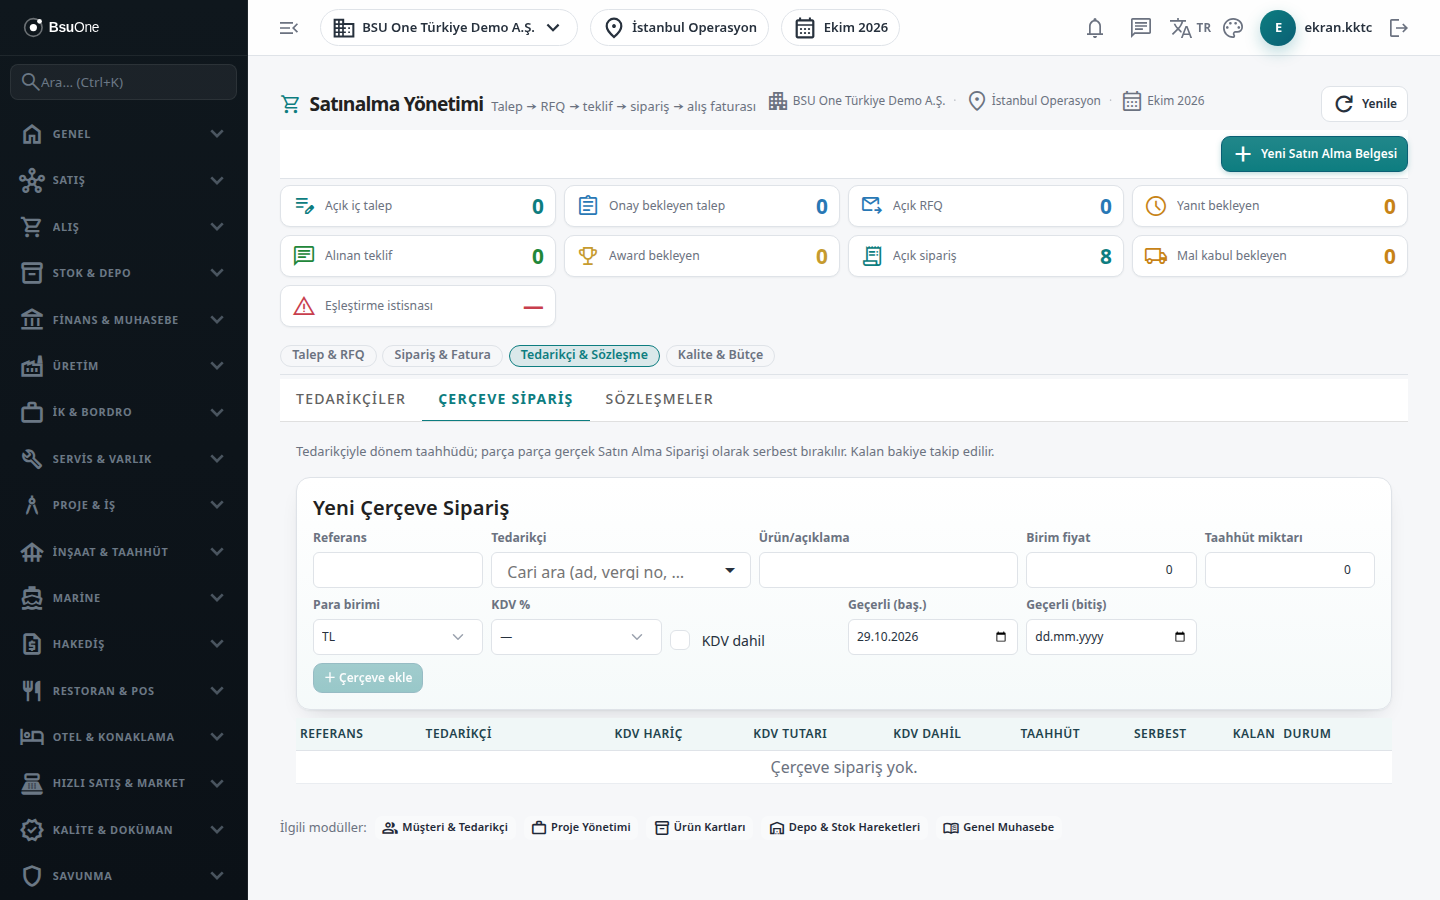This screenshot has width=1440, height=900.
Task: Select the Talep & RFQ pill
Action: click(x=328, y=355)
